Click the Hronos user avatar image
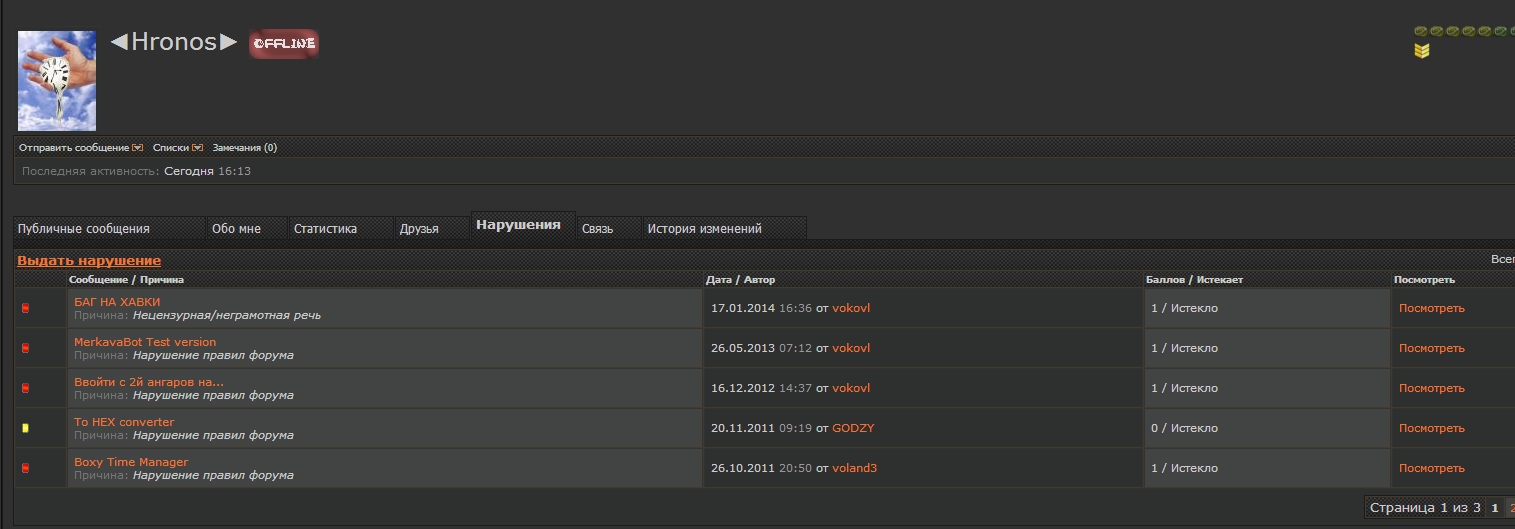Viewport: 1515px width, 529px height. tap(57, 80)
